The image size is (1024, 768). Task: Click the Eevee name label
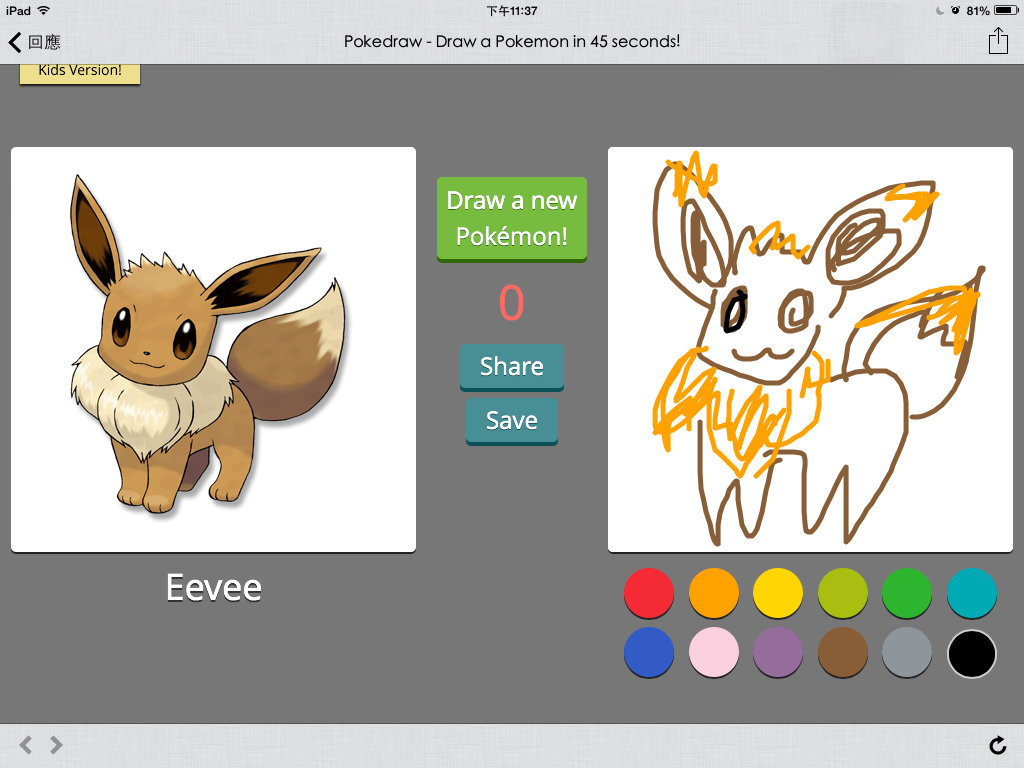[x=214, y=588]
